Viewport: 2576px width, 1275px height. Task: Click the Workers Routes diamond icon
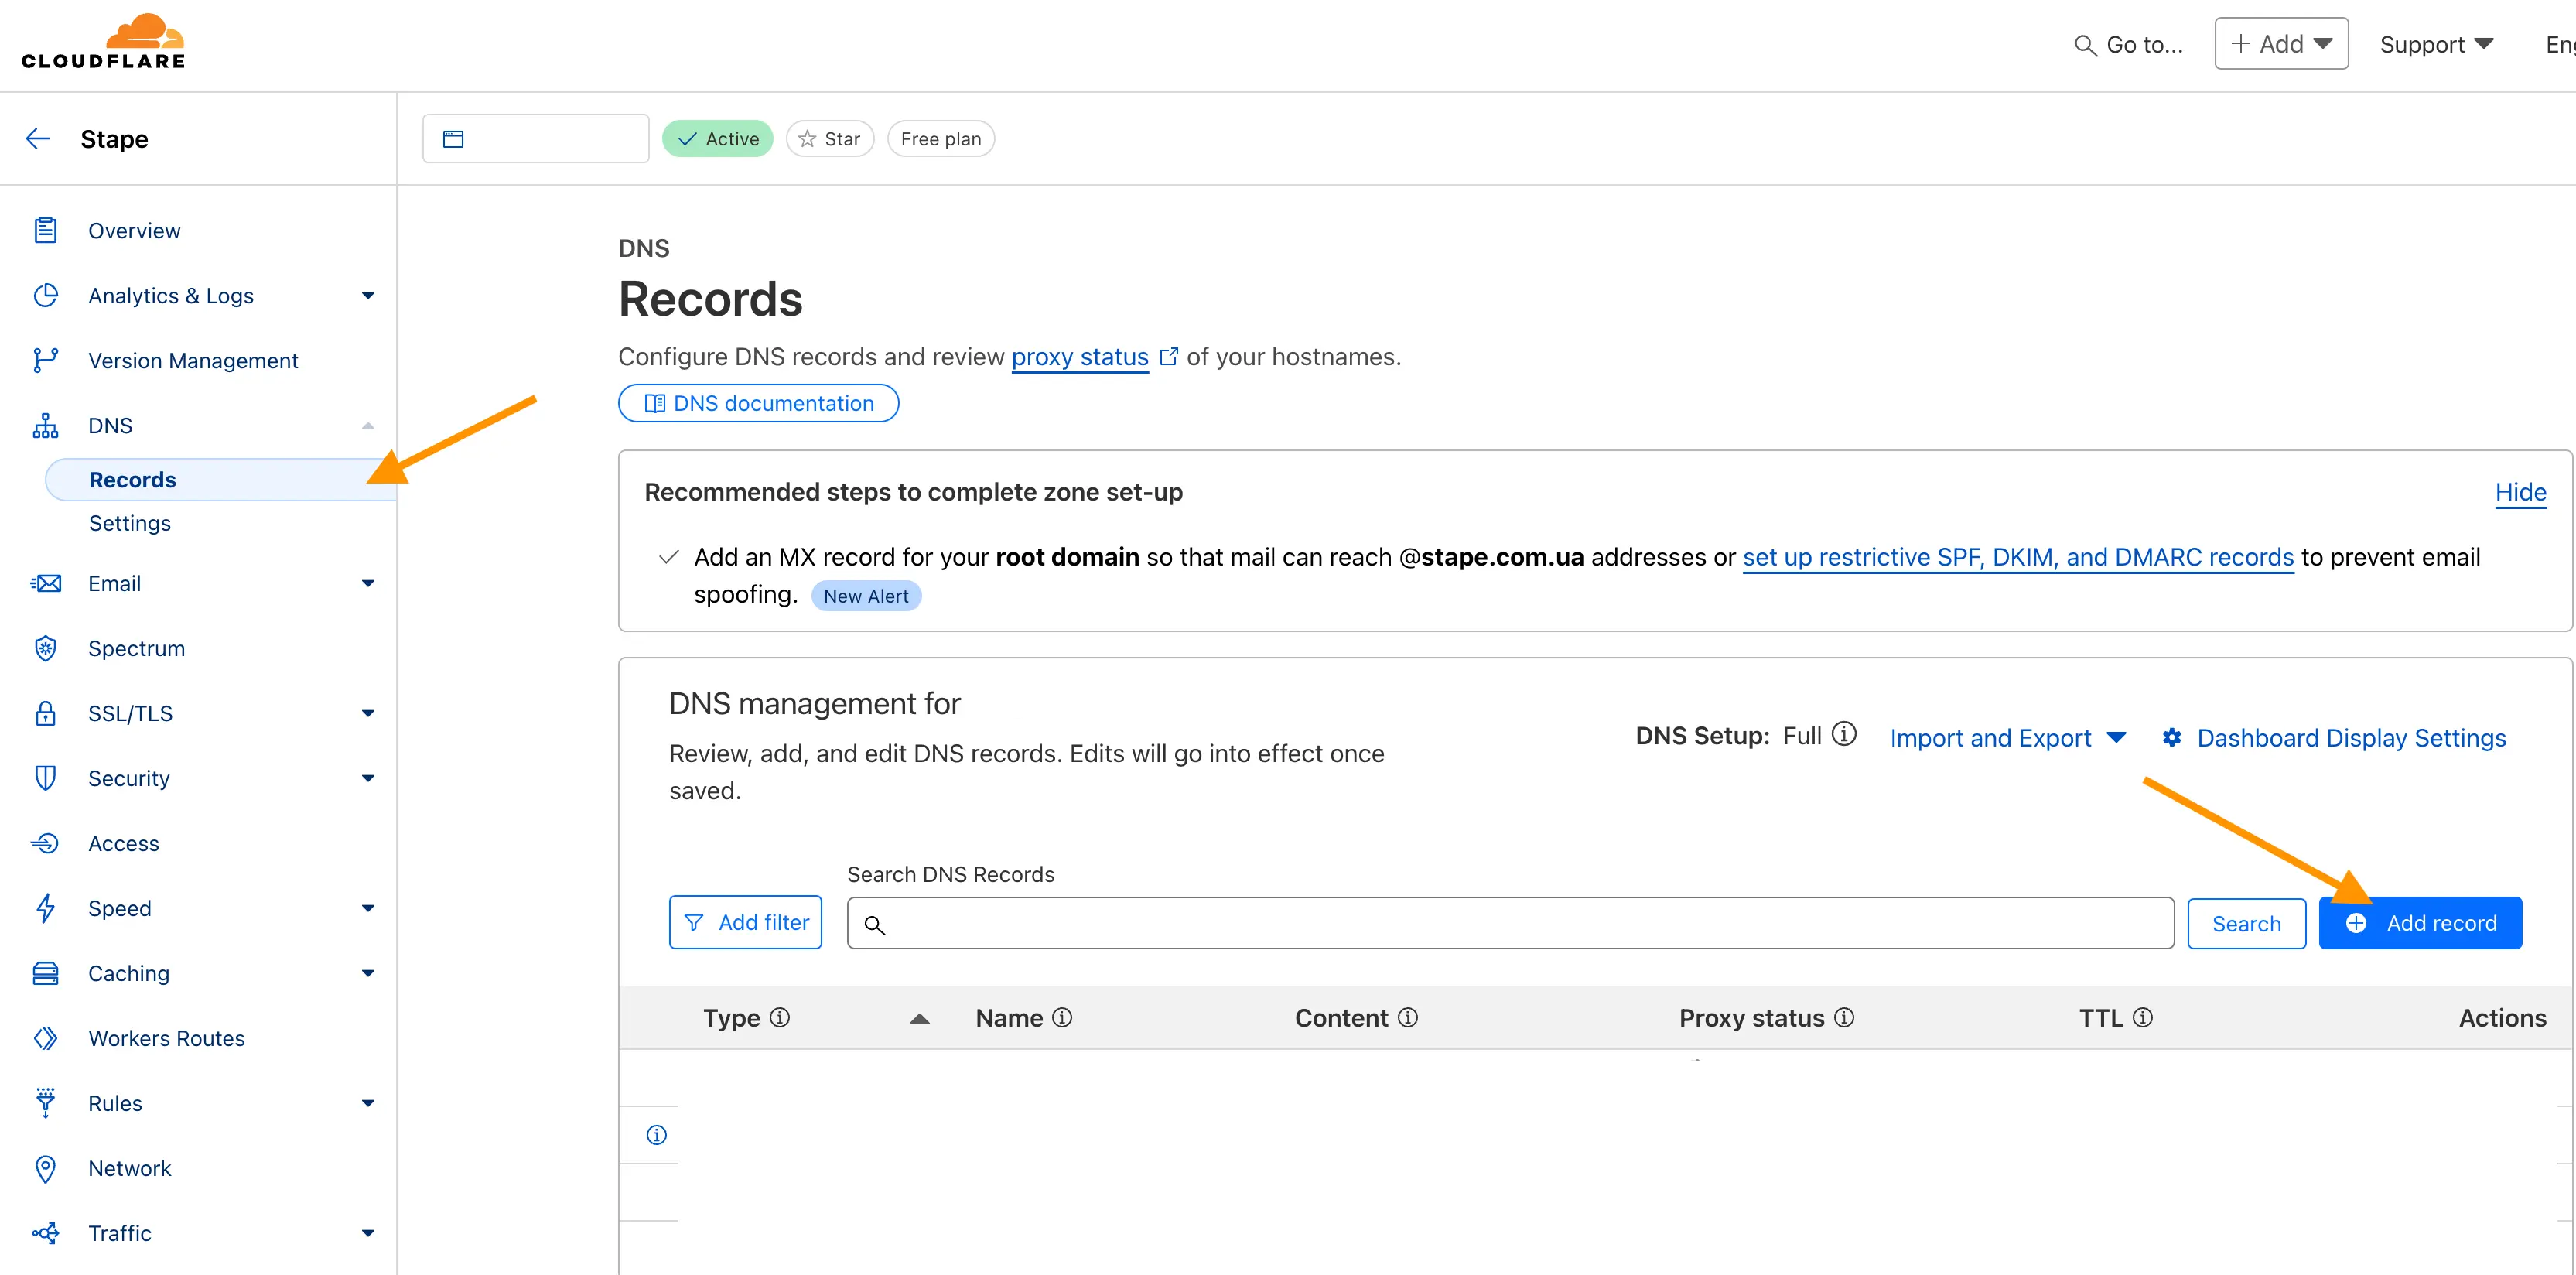click(x=45, y=1038)
